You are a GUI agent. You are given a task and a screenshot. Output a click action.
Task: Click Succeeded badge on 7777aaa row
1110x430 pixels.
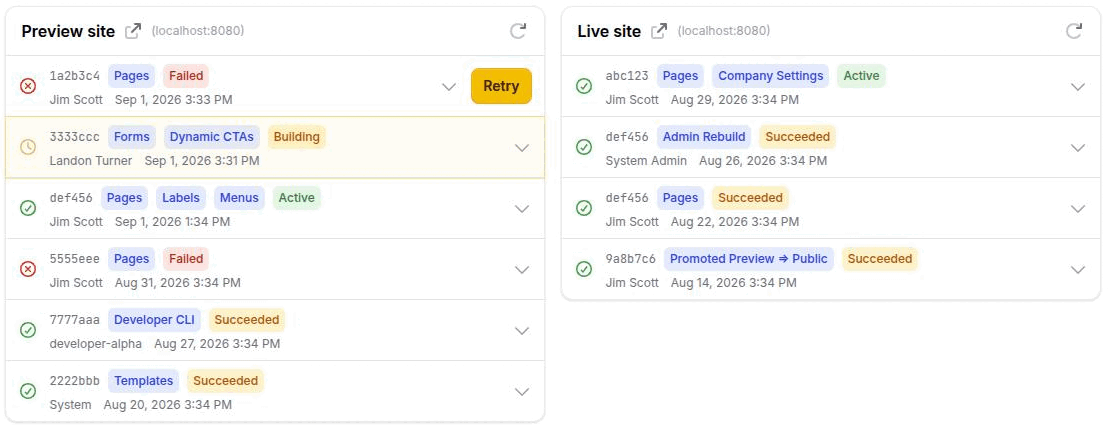[x=247, y=319]
